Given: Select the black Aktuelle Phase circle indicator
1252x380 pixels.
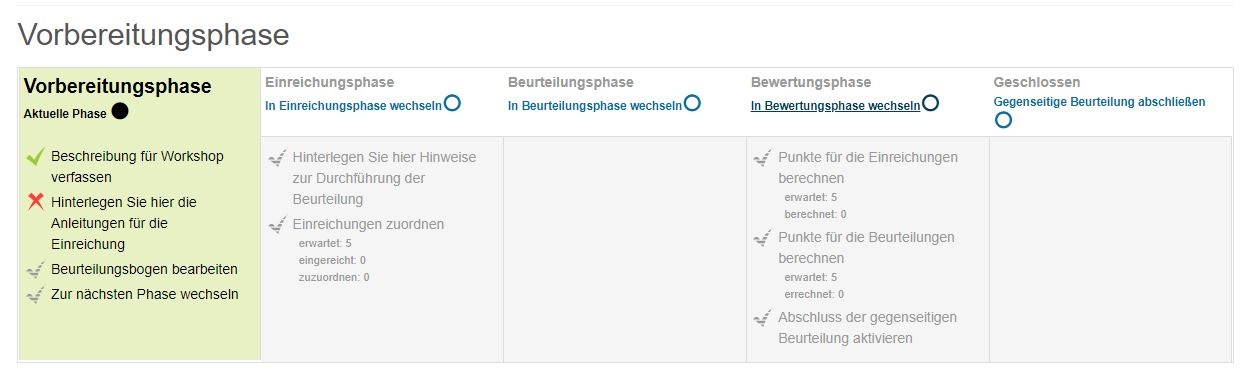Looking at the screenshot, I should click(120, 112).
